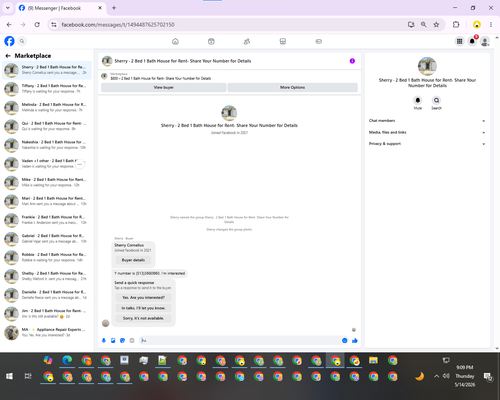
Task: Open File Explorer from the taskbar
Action: tap(373, 360)
